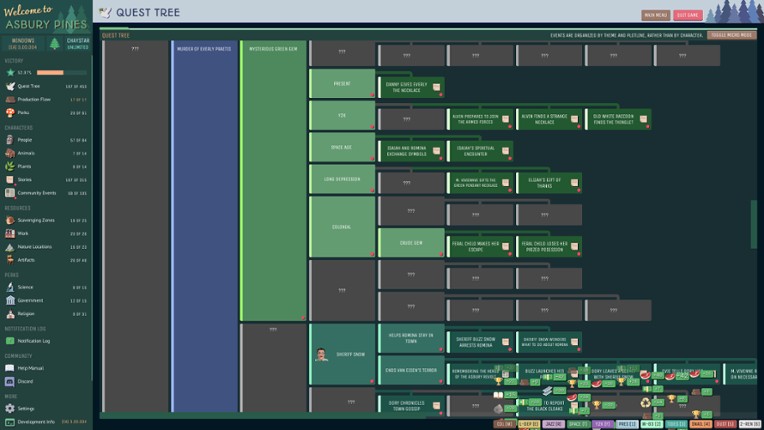Open the Quest Tree sidebar entry
Viewport: 764px width, 430px height.
(x=28, y=86)
